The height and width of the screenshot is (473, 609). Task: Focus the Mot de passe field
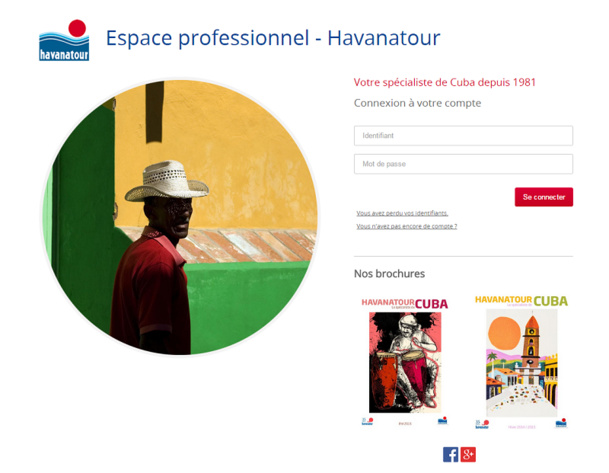tap(463, 164)
